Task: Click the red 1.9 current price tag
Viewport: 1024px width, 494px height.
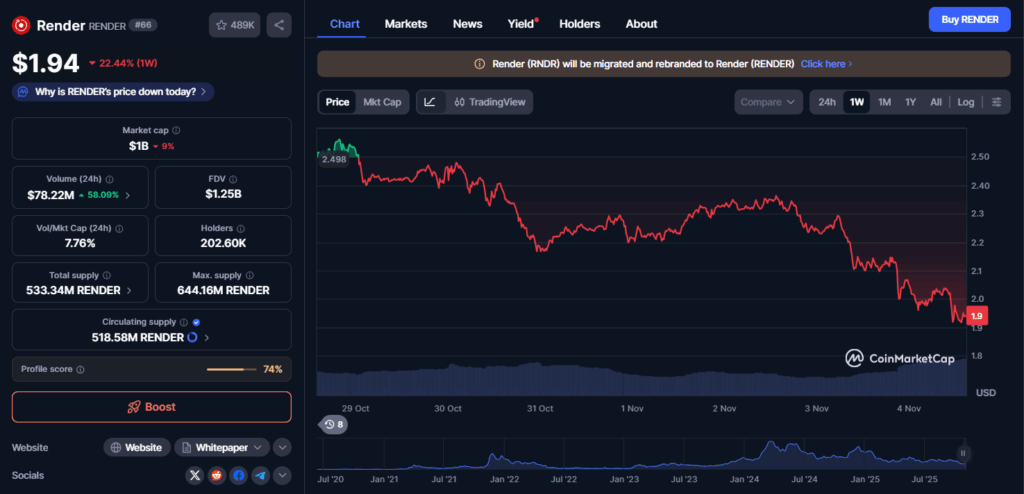Action: click(977, 316)
